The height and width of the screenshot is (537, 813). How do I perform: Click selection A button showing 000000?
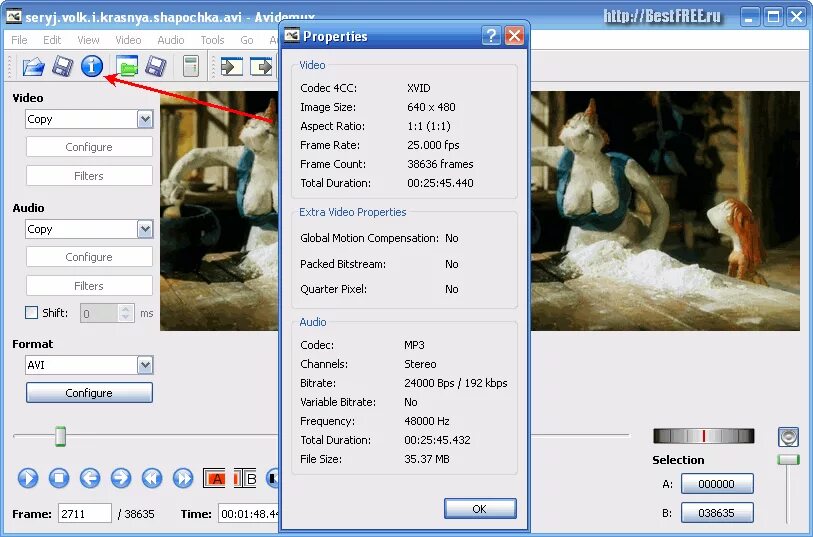(x=717, y=484)
